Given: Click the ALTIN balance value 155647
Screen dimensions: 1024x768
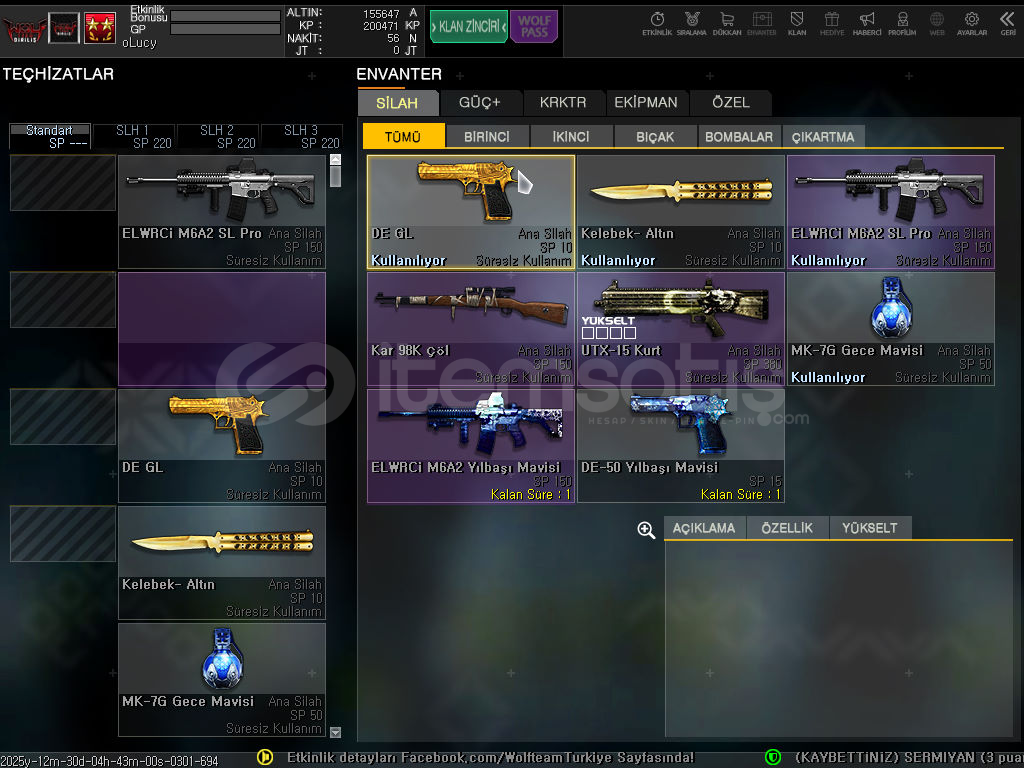Looking at the screenshot, I should [381, 13].
